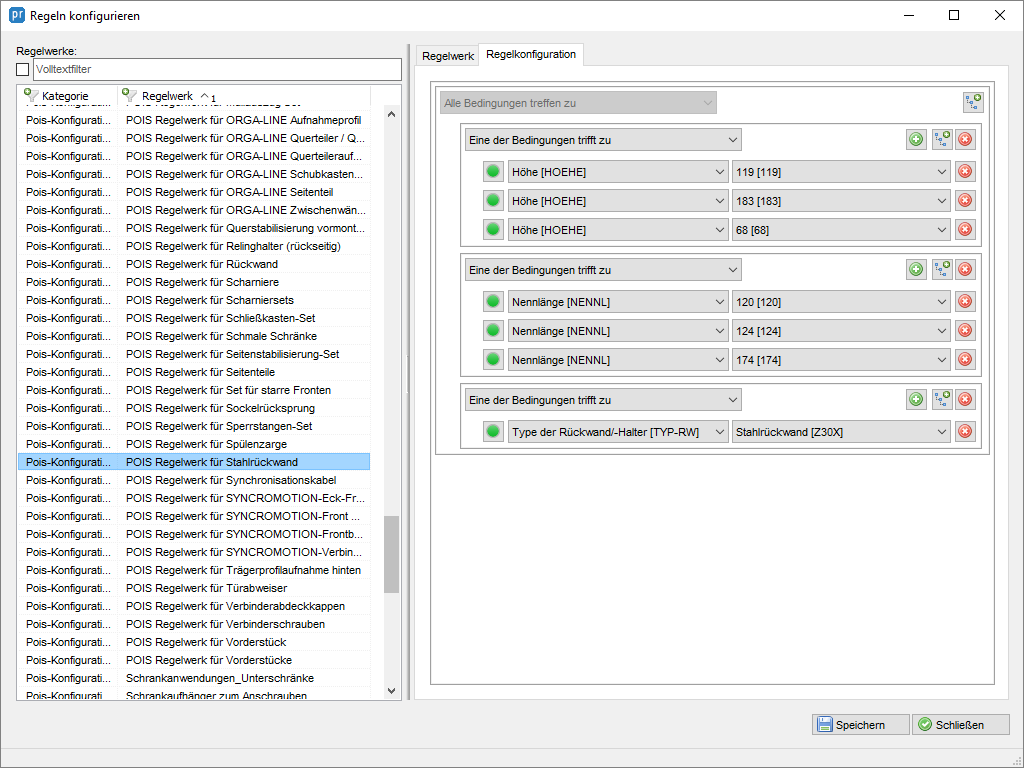Image resolution: width=1024 pixels, height=768 pixels.
Task: Sort by the Kategorie column header
Action: tap(67, 95)
